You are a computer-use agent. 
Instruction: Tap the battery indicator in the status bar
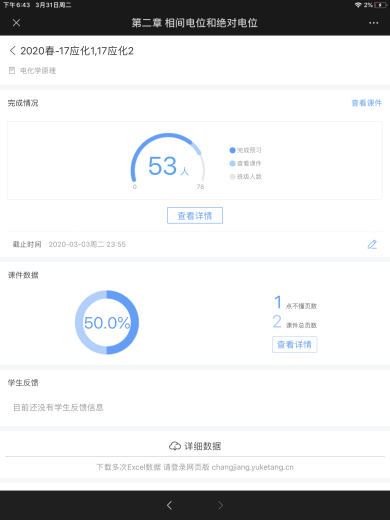(x=380, y=5)
